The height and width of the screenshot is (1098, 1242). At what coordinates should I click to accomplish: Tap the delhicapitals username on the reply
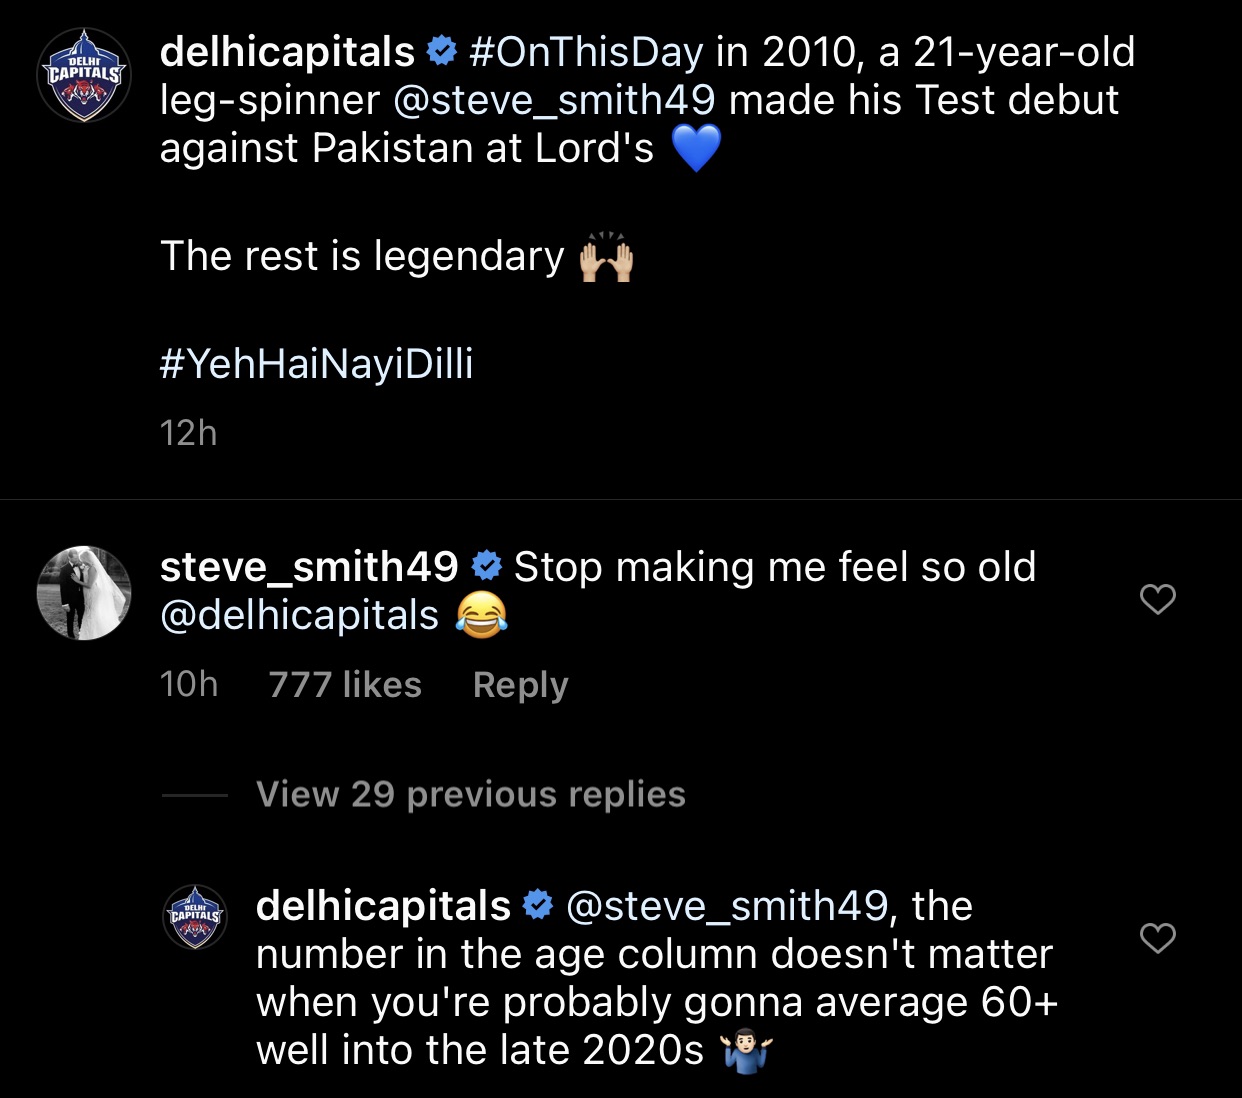point(383,906)
